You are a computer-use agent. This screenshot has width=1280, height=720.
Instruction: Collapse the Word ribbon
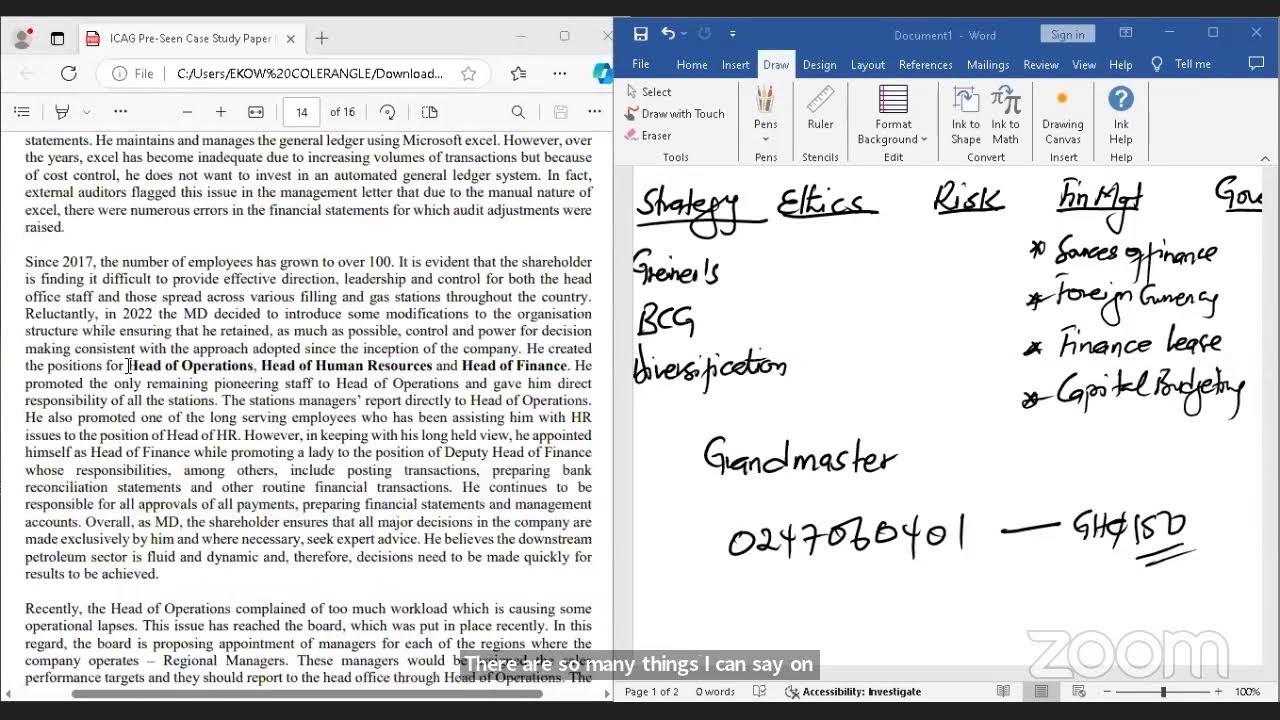(x=1265, y=158)
